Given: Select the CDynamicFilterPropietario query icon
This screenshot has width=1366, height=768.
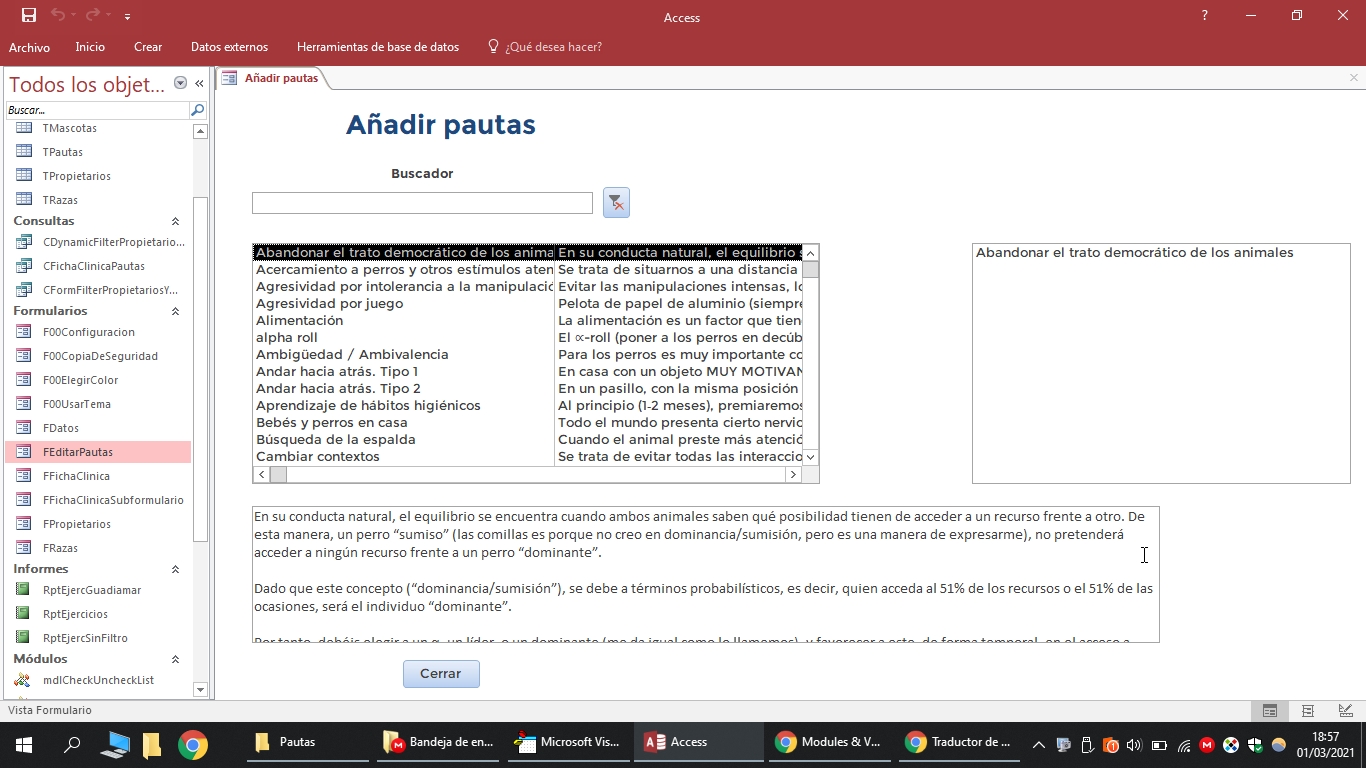Looking at the screenshot, I should pyautogui.click(x=25, y=242).
